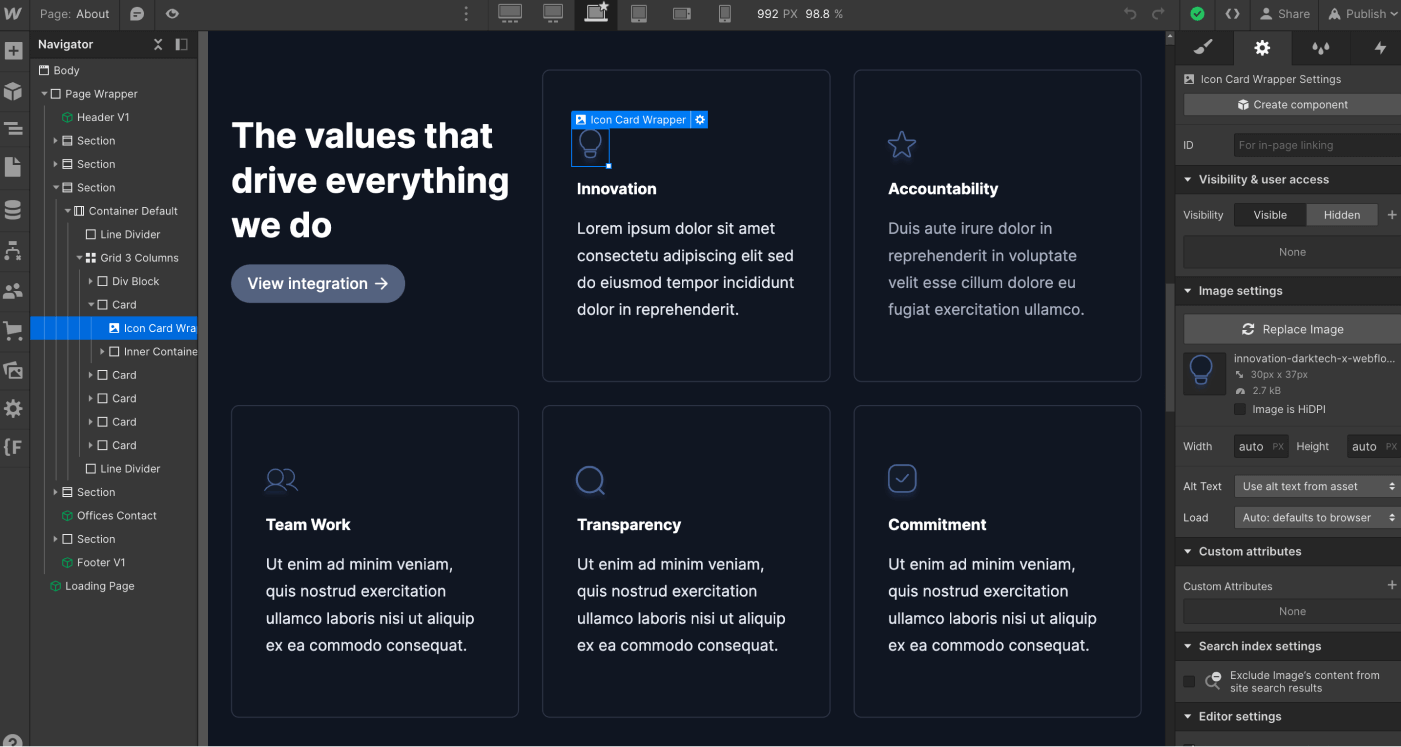Image resolution: width=1401 pixels, height=747 pixels.
Task: Toggle preview mode with the eye icon
Action: pyautogui.click(x=170, y=14)
